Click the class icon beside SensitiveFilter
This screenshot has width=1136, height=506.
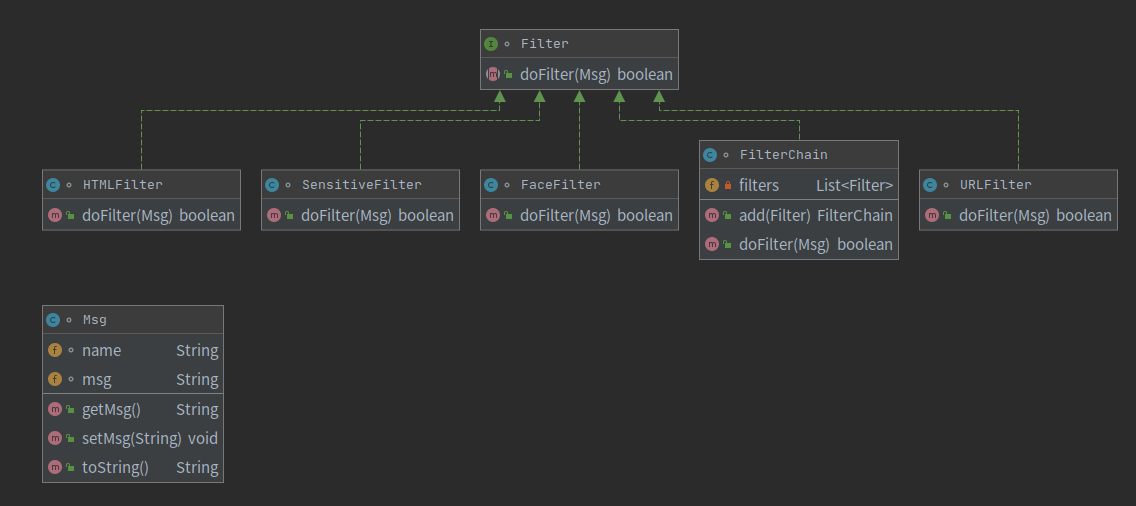[272, 185]
